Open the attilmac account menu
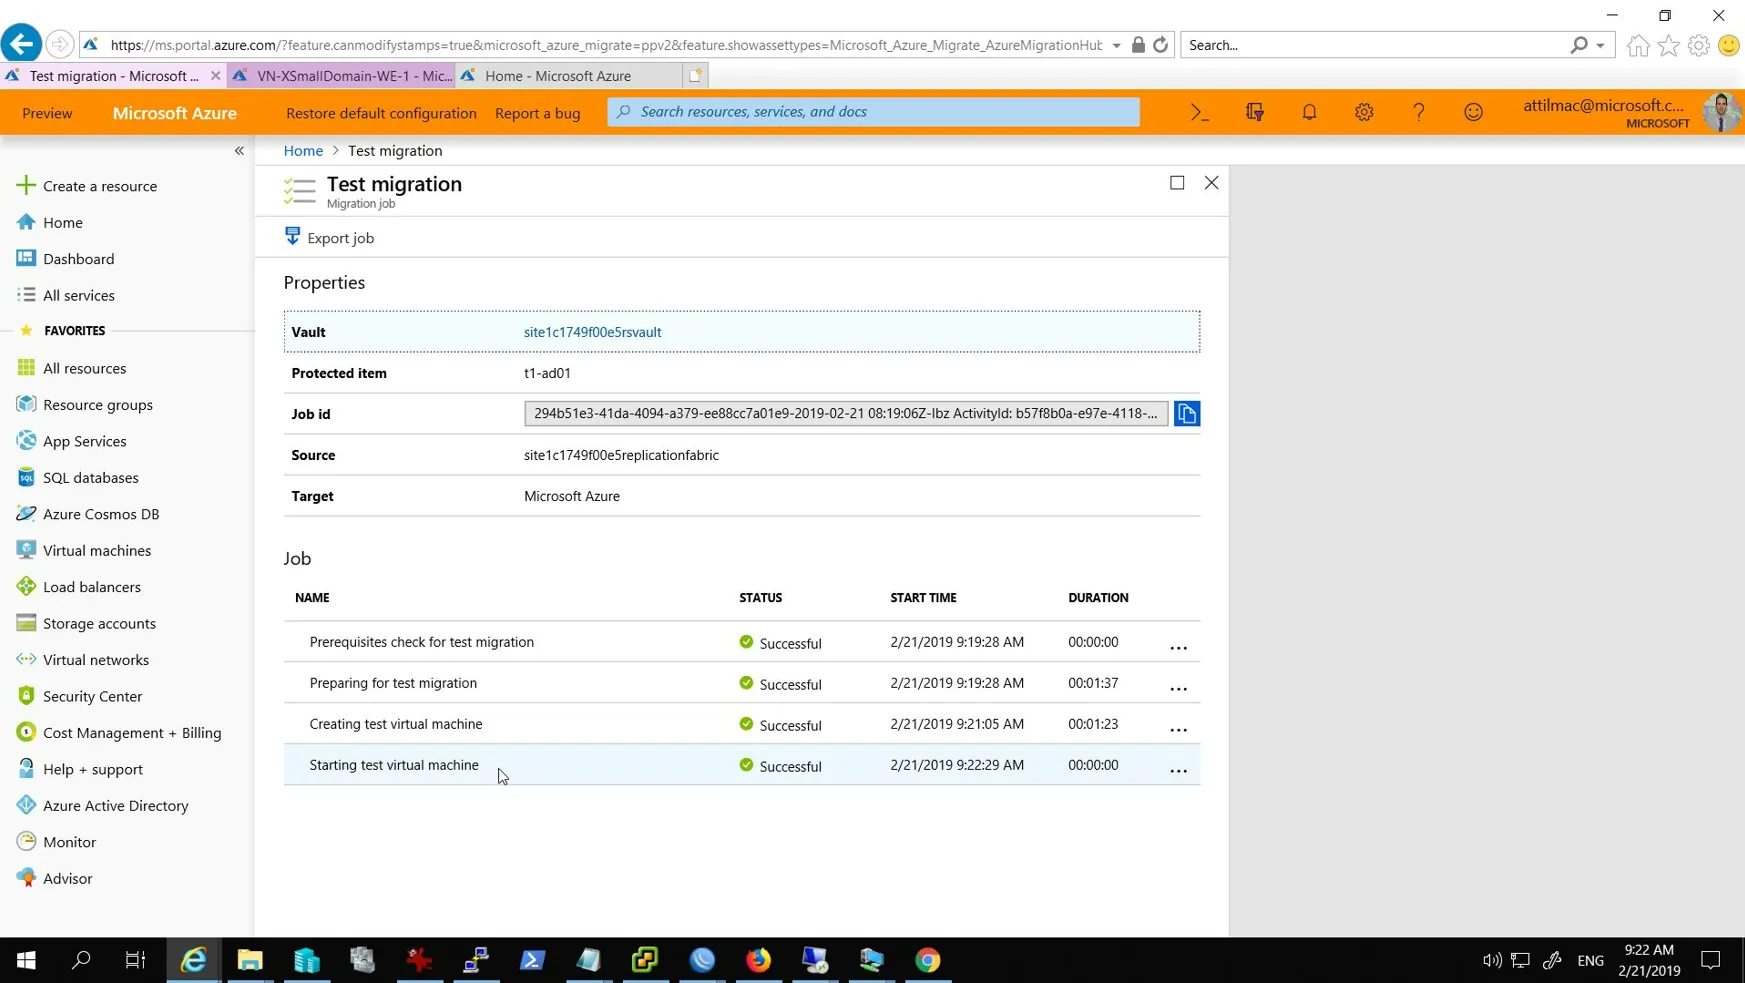 click(x=1631, y=113)
